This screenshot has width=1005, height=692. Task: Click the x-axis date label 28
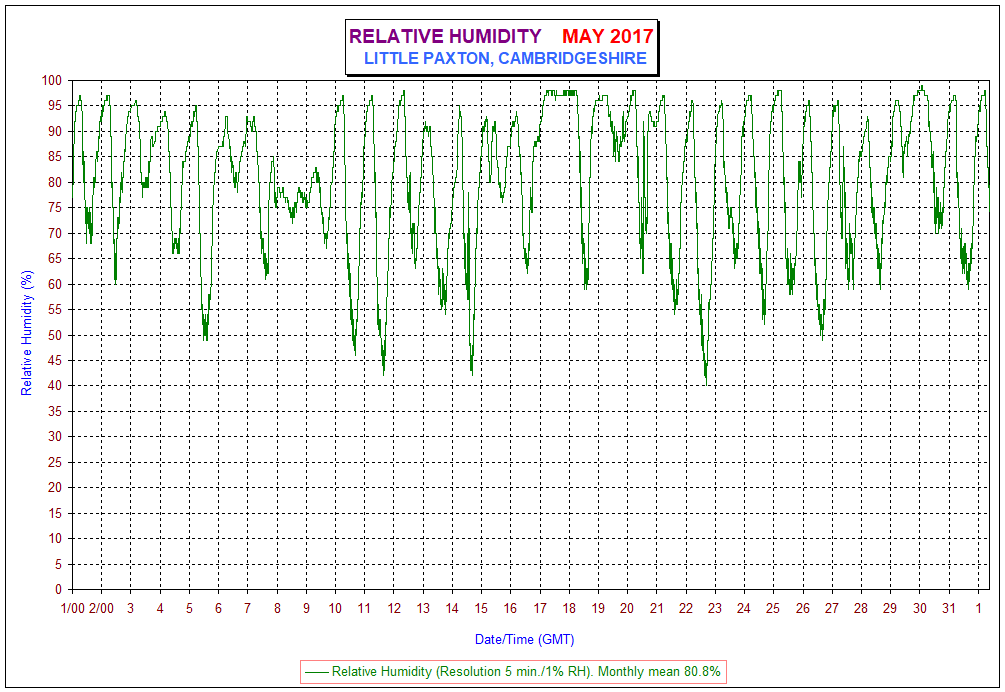click(861, 609)
